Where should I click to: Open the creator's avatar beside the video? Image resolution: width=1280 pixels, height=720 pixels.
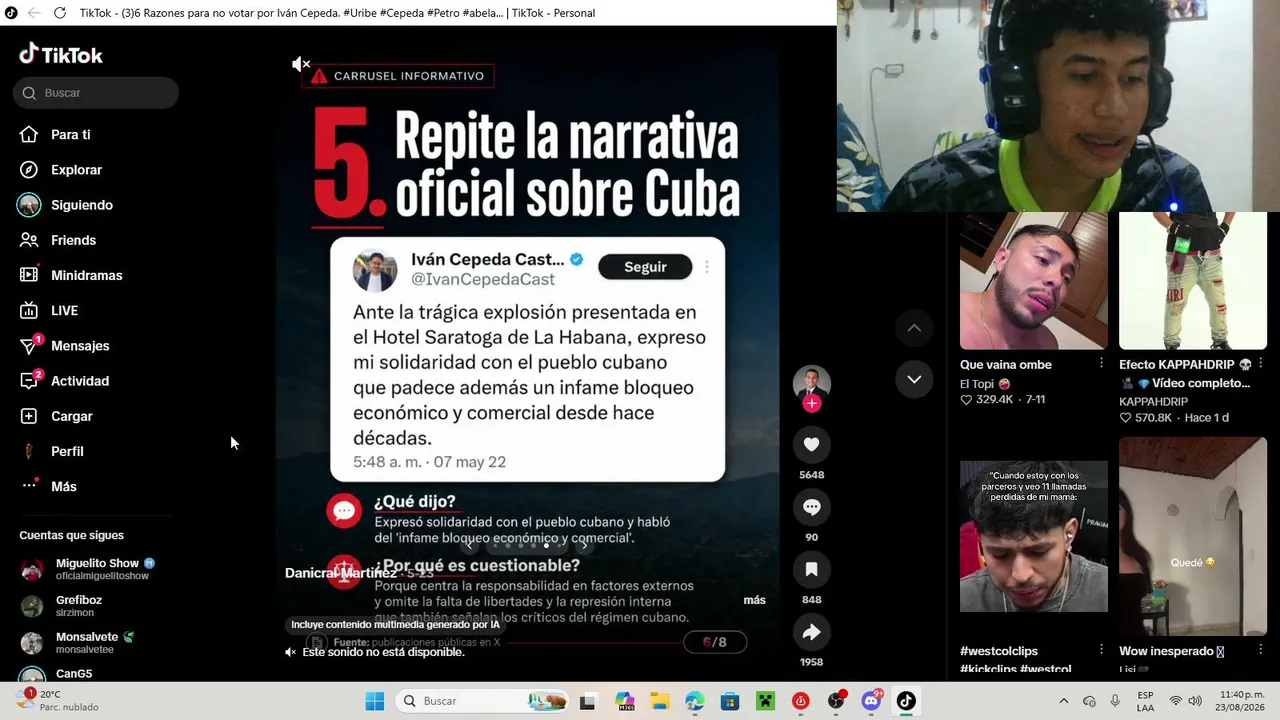[811, 383]
